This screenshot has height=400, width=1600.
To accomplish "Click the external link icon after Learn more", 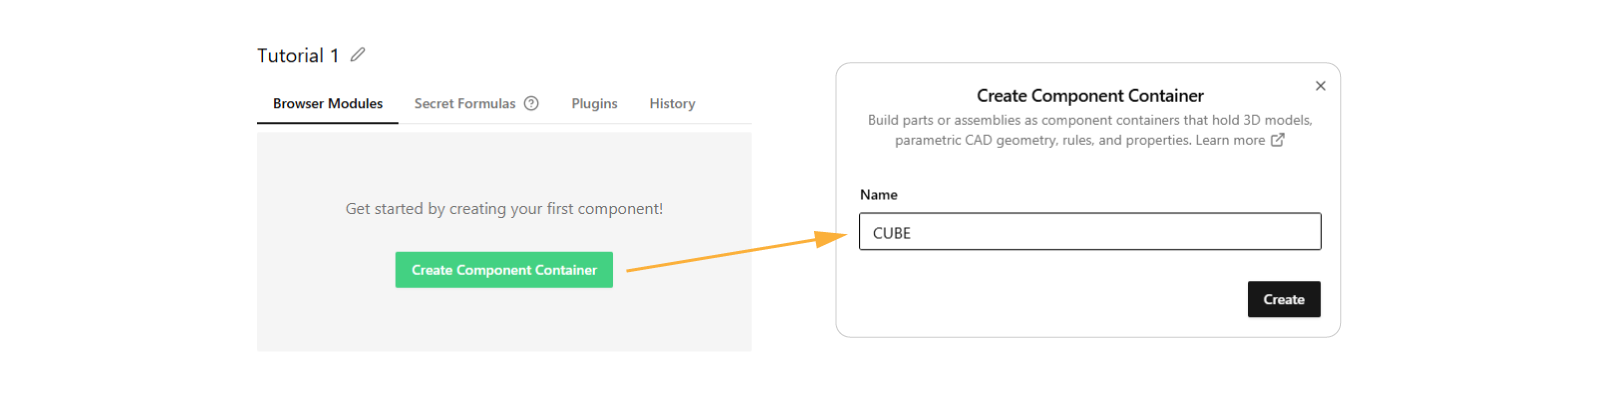I will coord(1277,140).
